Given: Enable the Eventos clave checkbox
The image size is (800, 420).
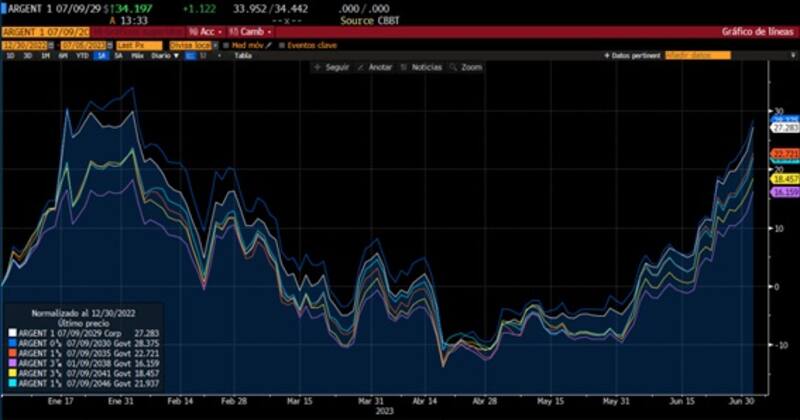Looking at the screenshot, I should pyautogui.click(x=282, y=45).
